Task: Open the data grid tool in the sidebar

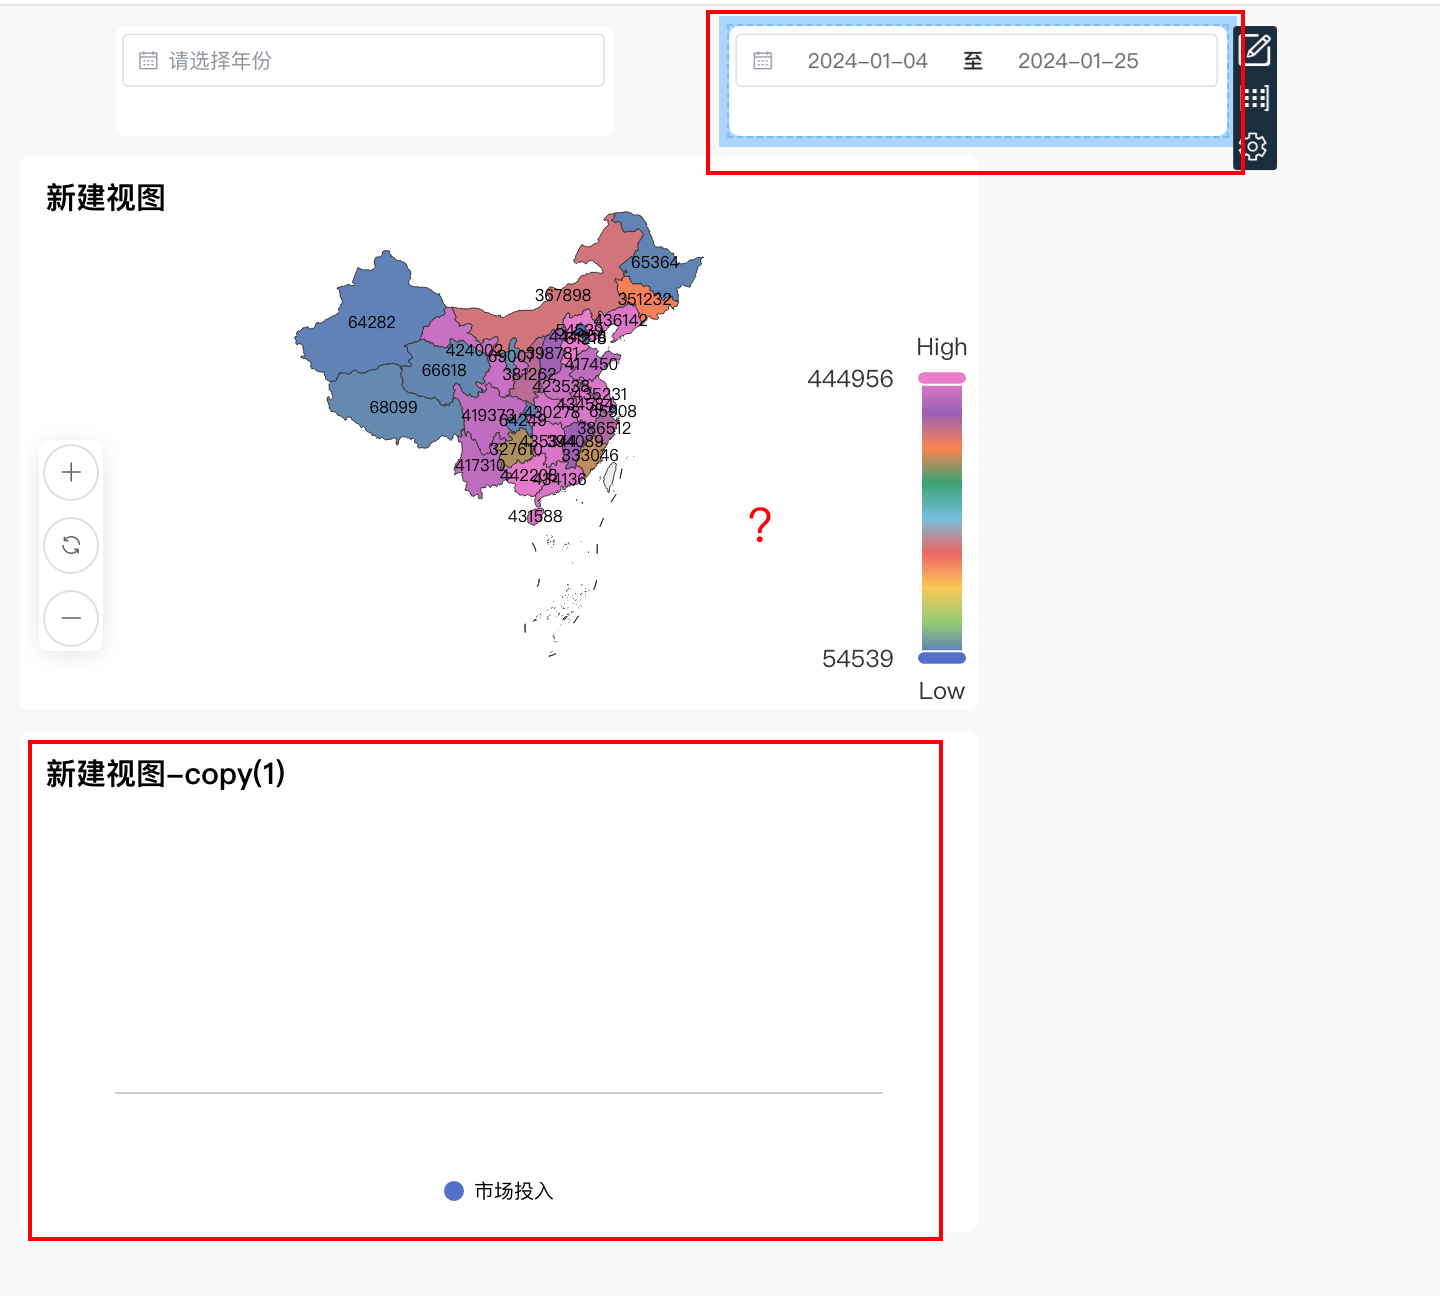Action: 1256,97
